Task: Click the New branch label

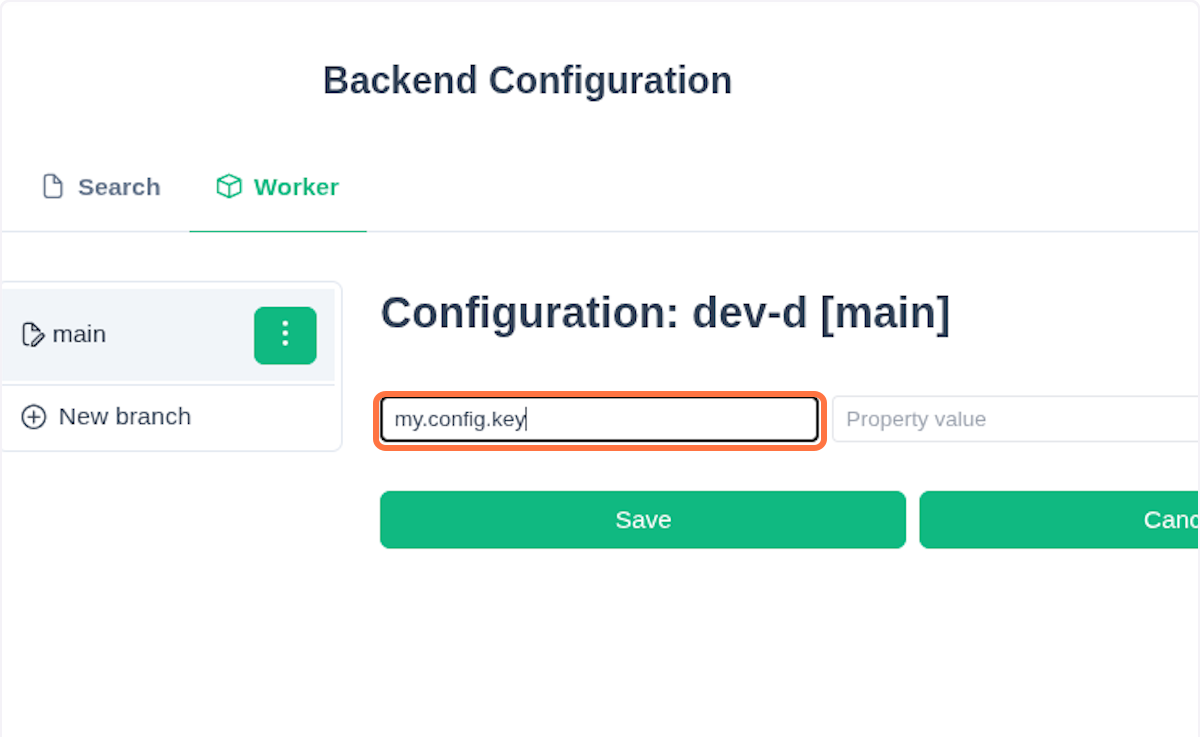Action: [124, 417]
